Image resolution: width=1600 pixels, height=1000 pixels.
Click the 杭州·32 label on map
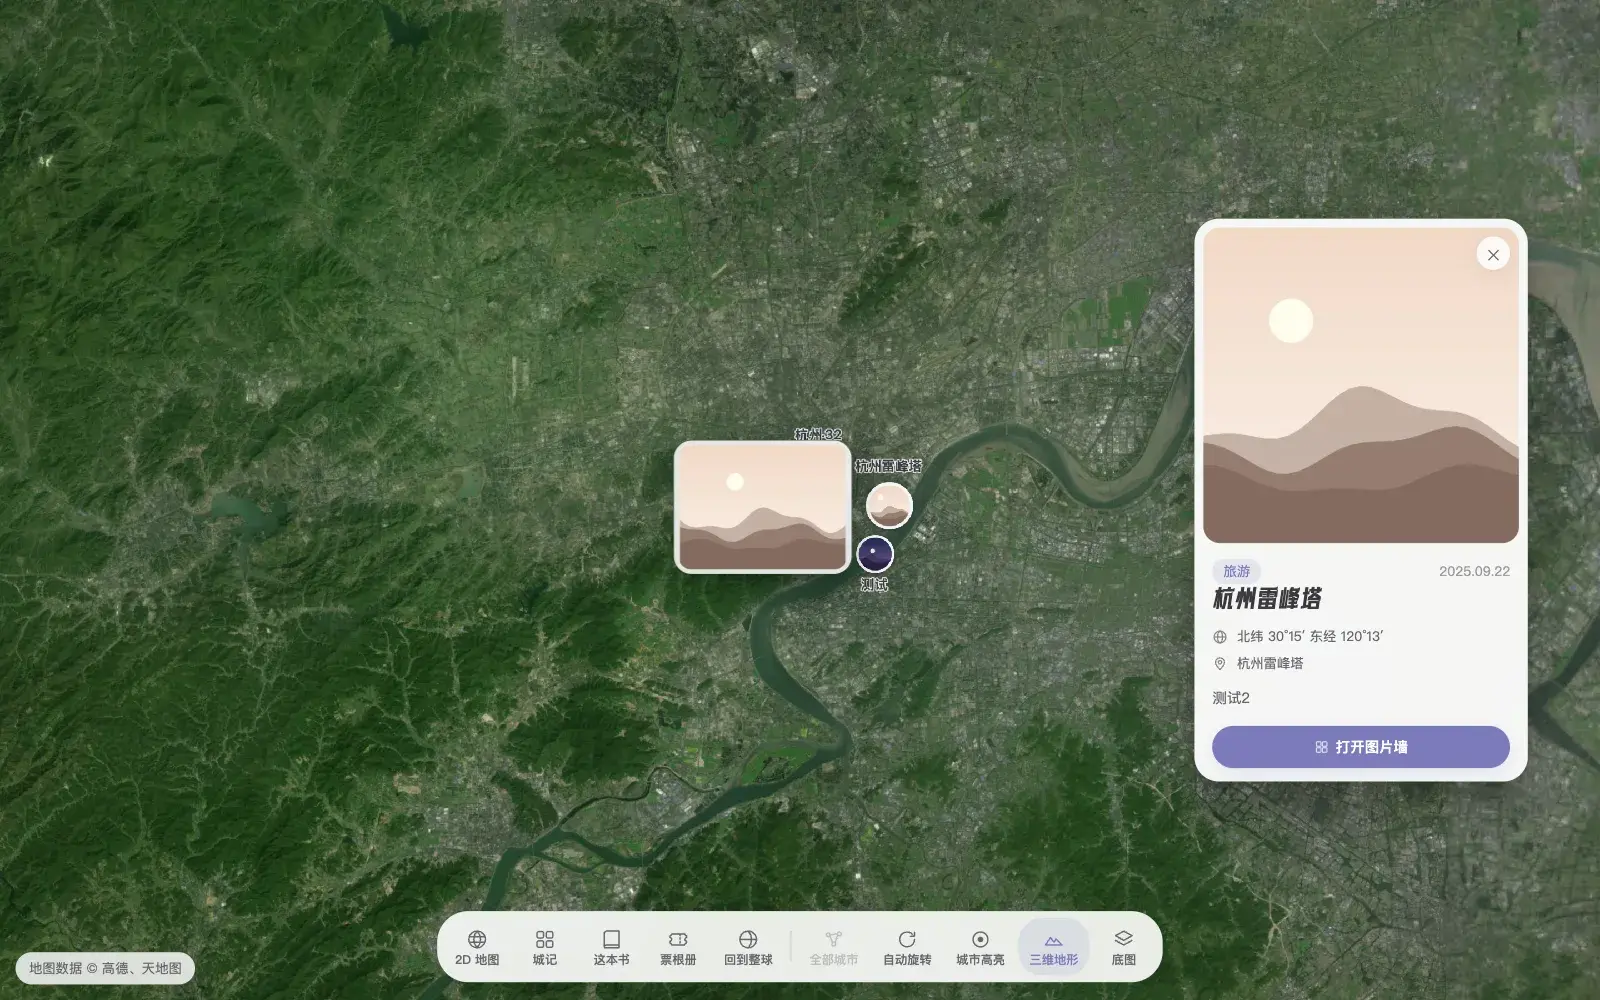point(818,434)
